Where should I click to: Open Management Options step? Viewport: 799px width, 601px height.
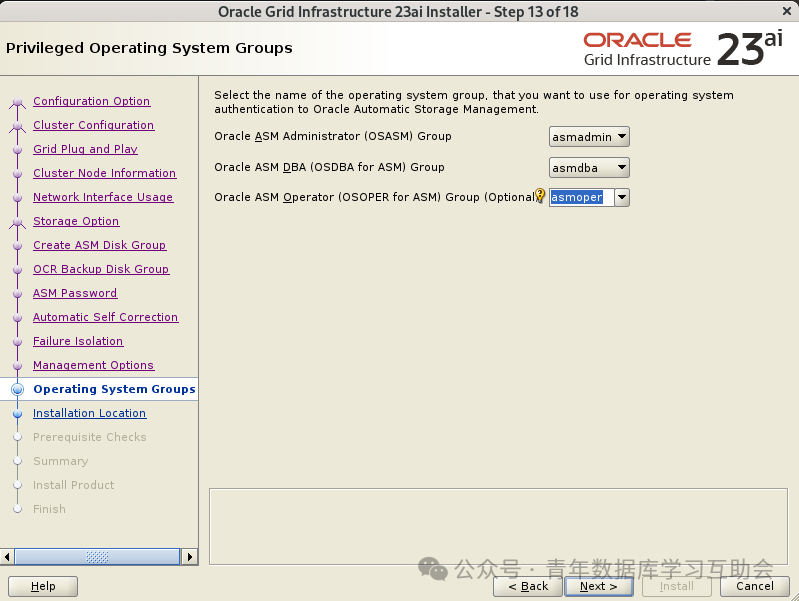(x=93, y=365)
